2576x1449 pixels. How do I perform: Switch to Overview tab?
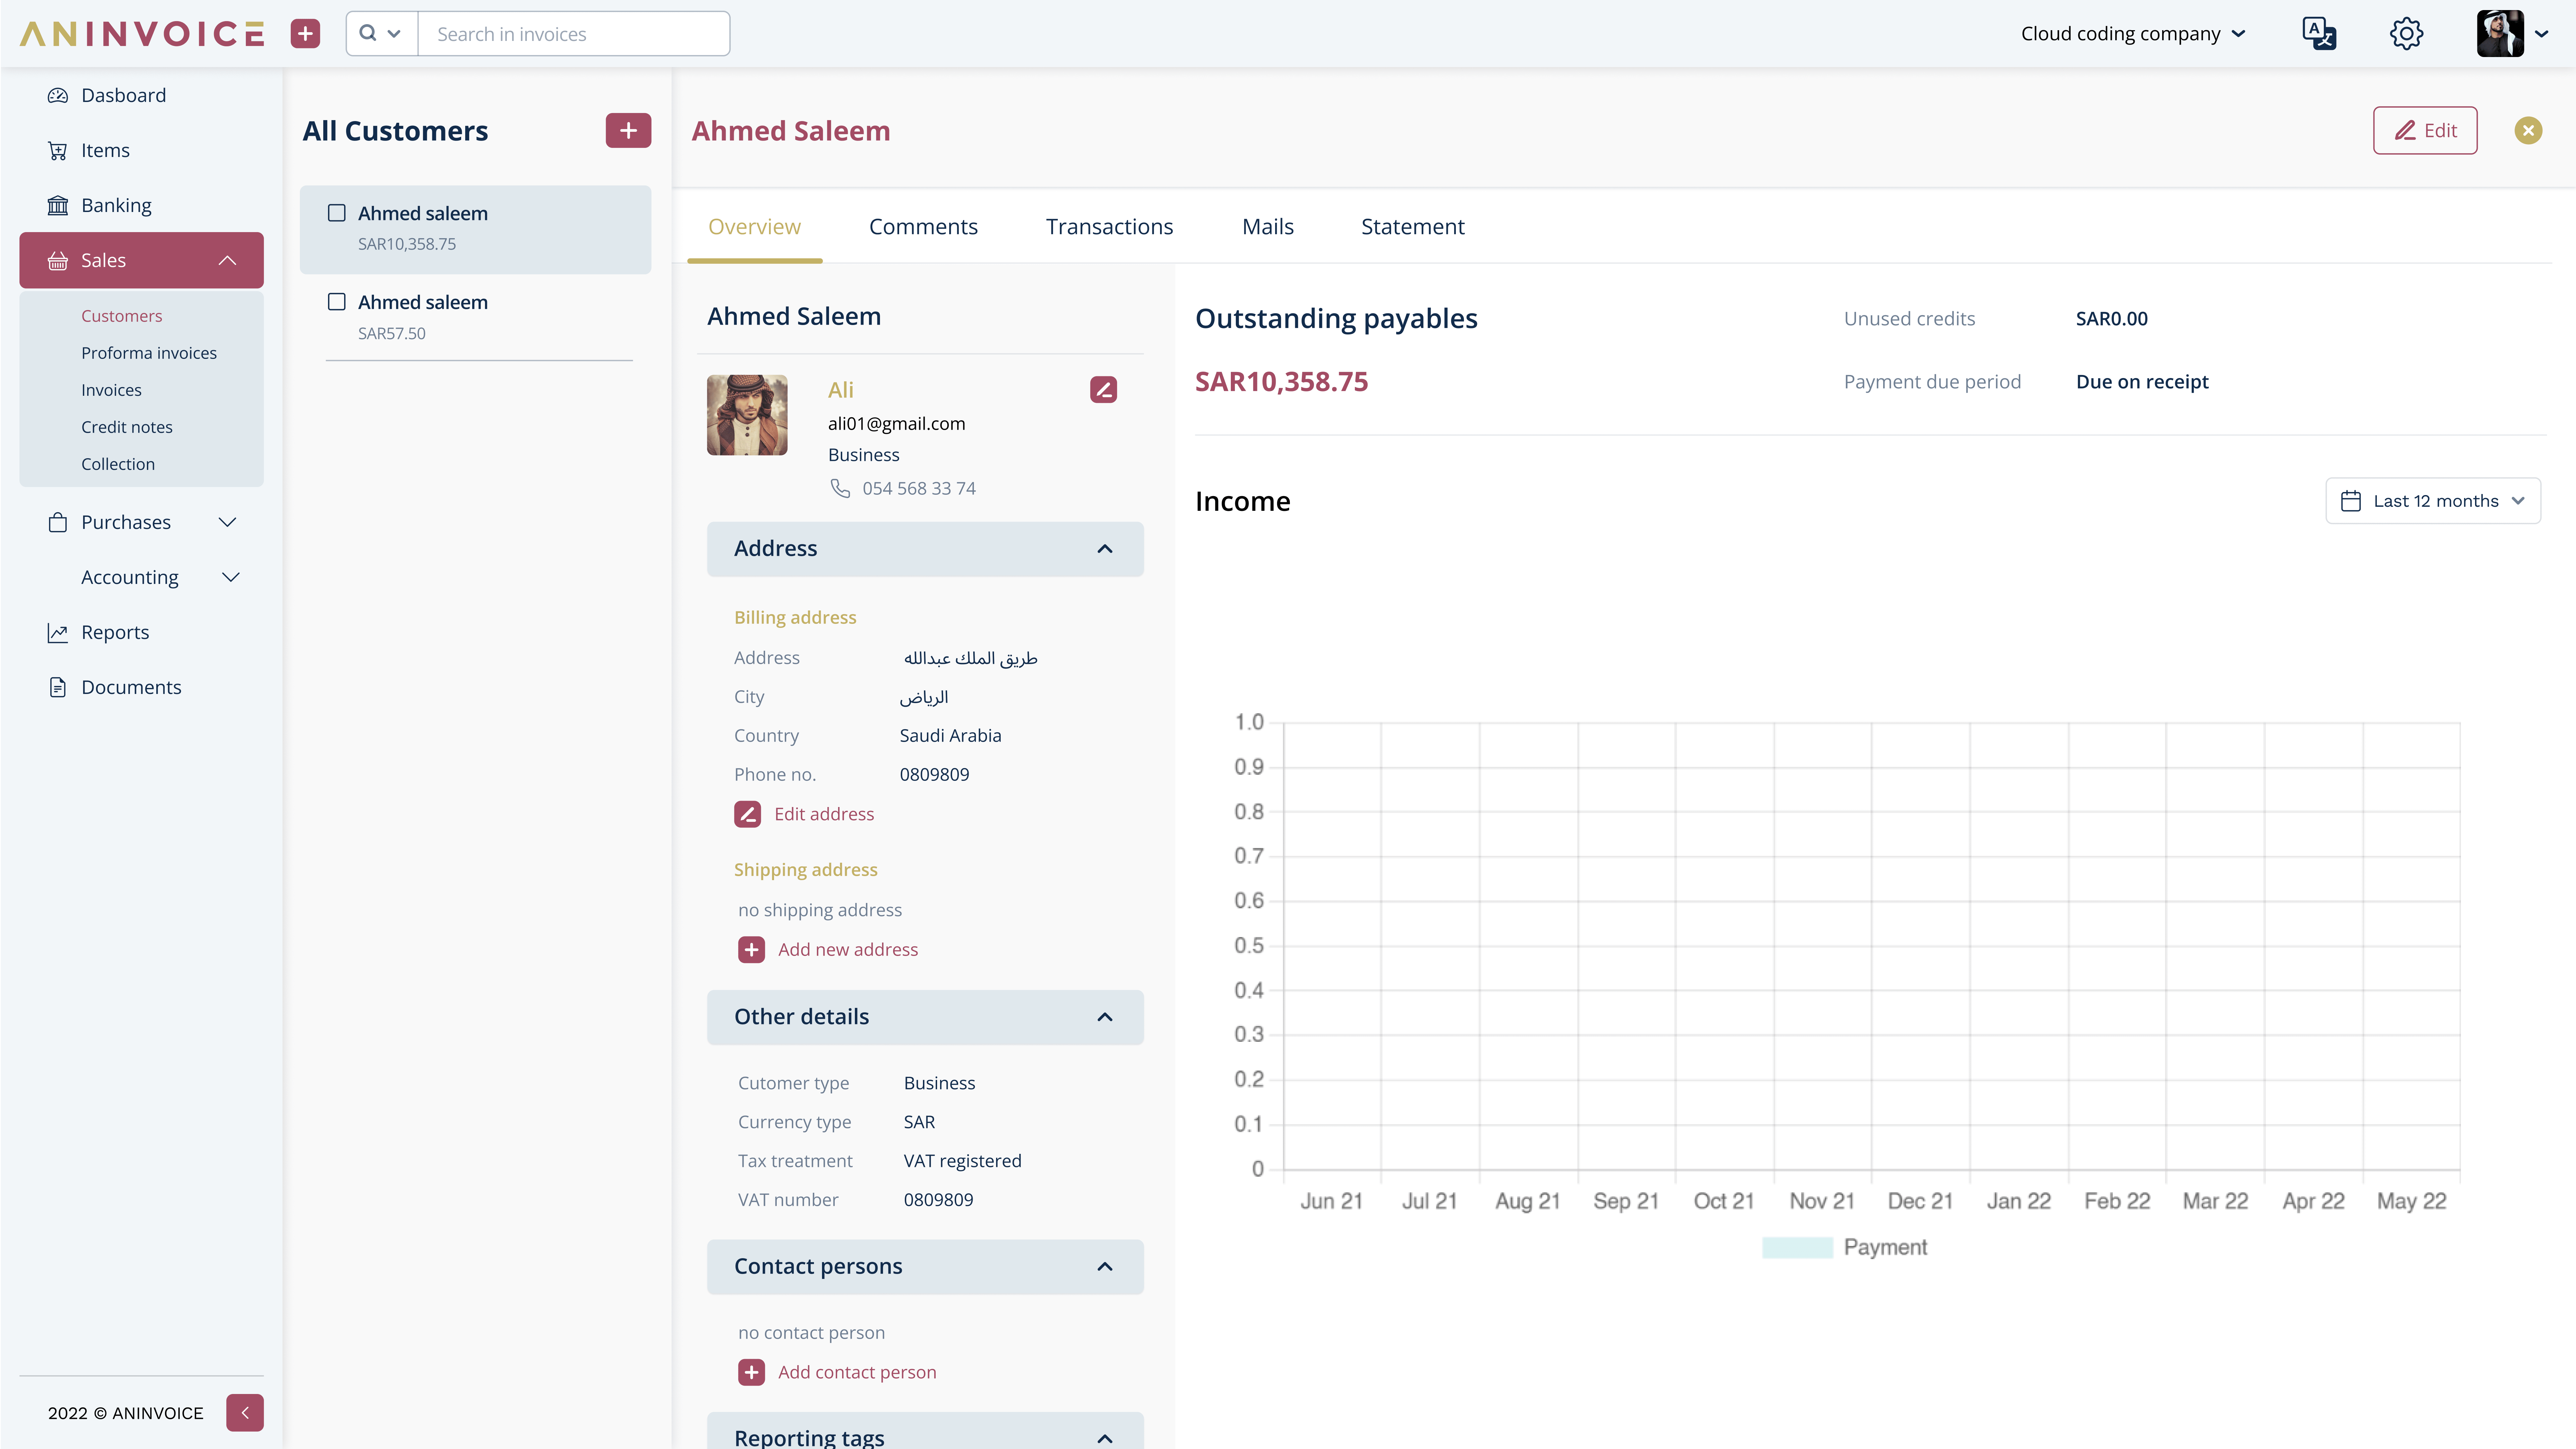754,227
